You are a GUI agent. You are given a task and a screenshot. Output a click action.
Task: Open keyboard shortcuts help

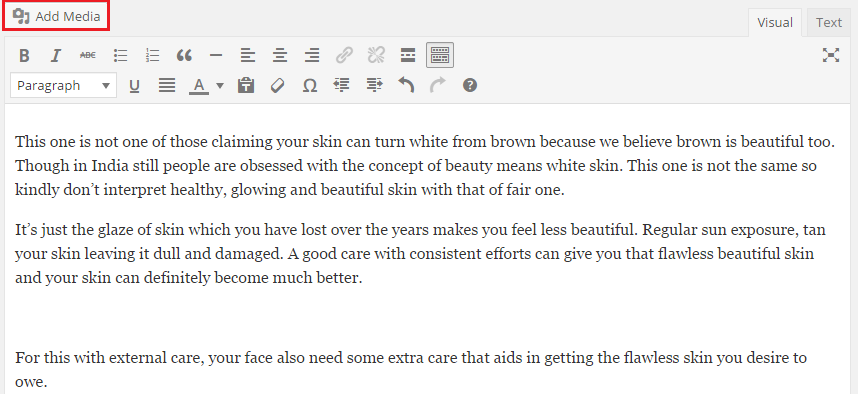[x=470, y=85]
